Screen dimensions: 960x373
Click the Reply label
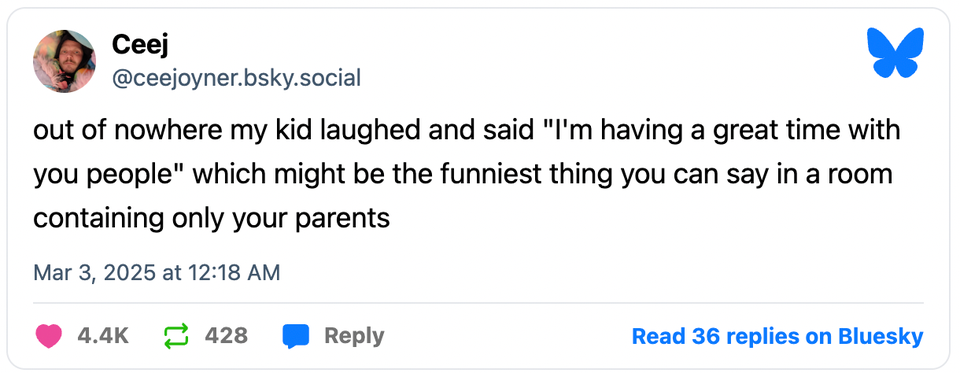click(x=354, y=336)
